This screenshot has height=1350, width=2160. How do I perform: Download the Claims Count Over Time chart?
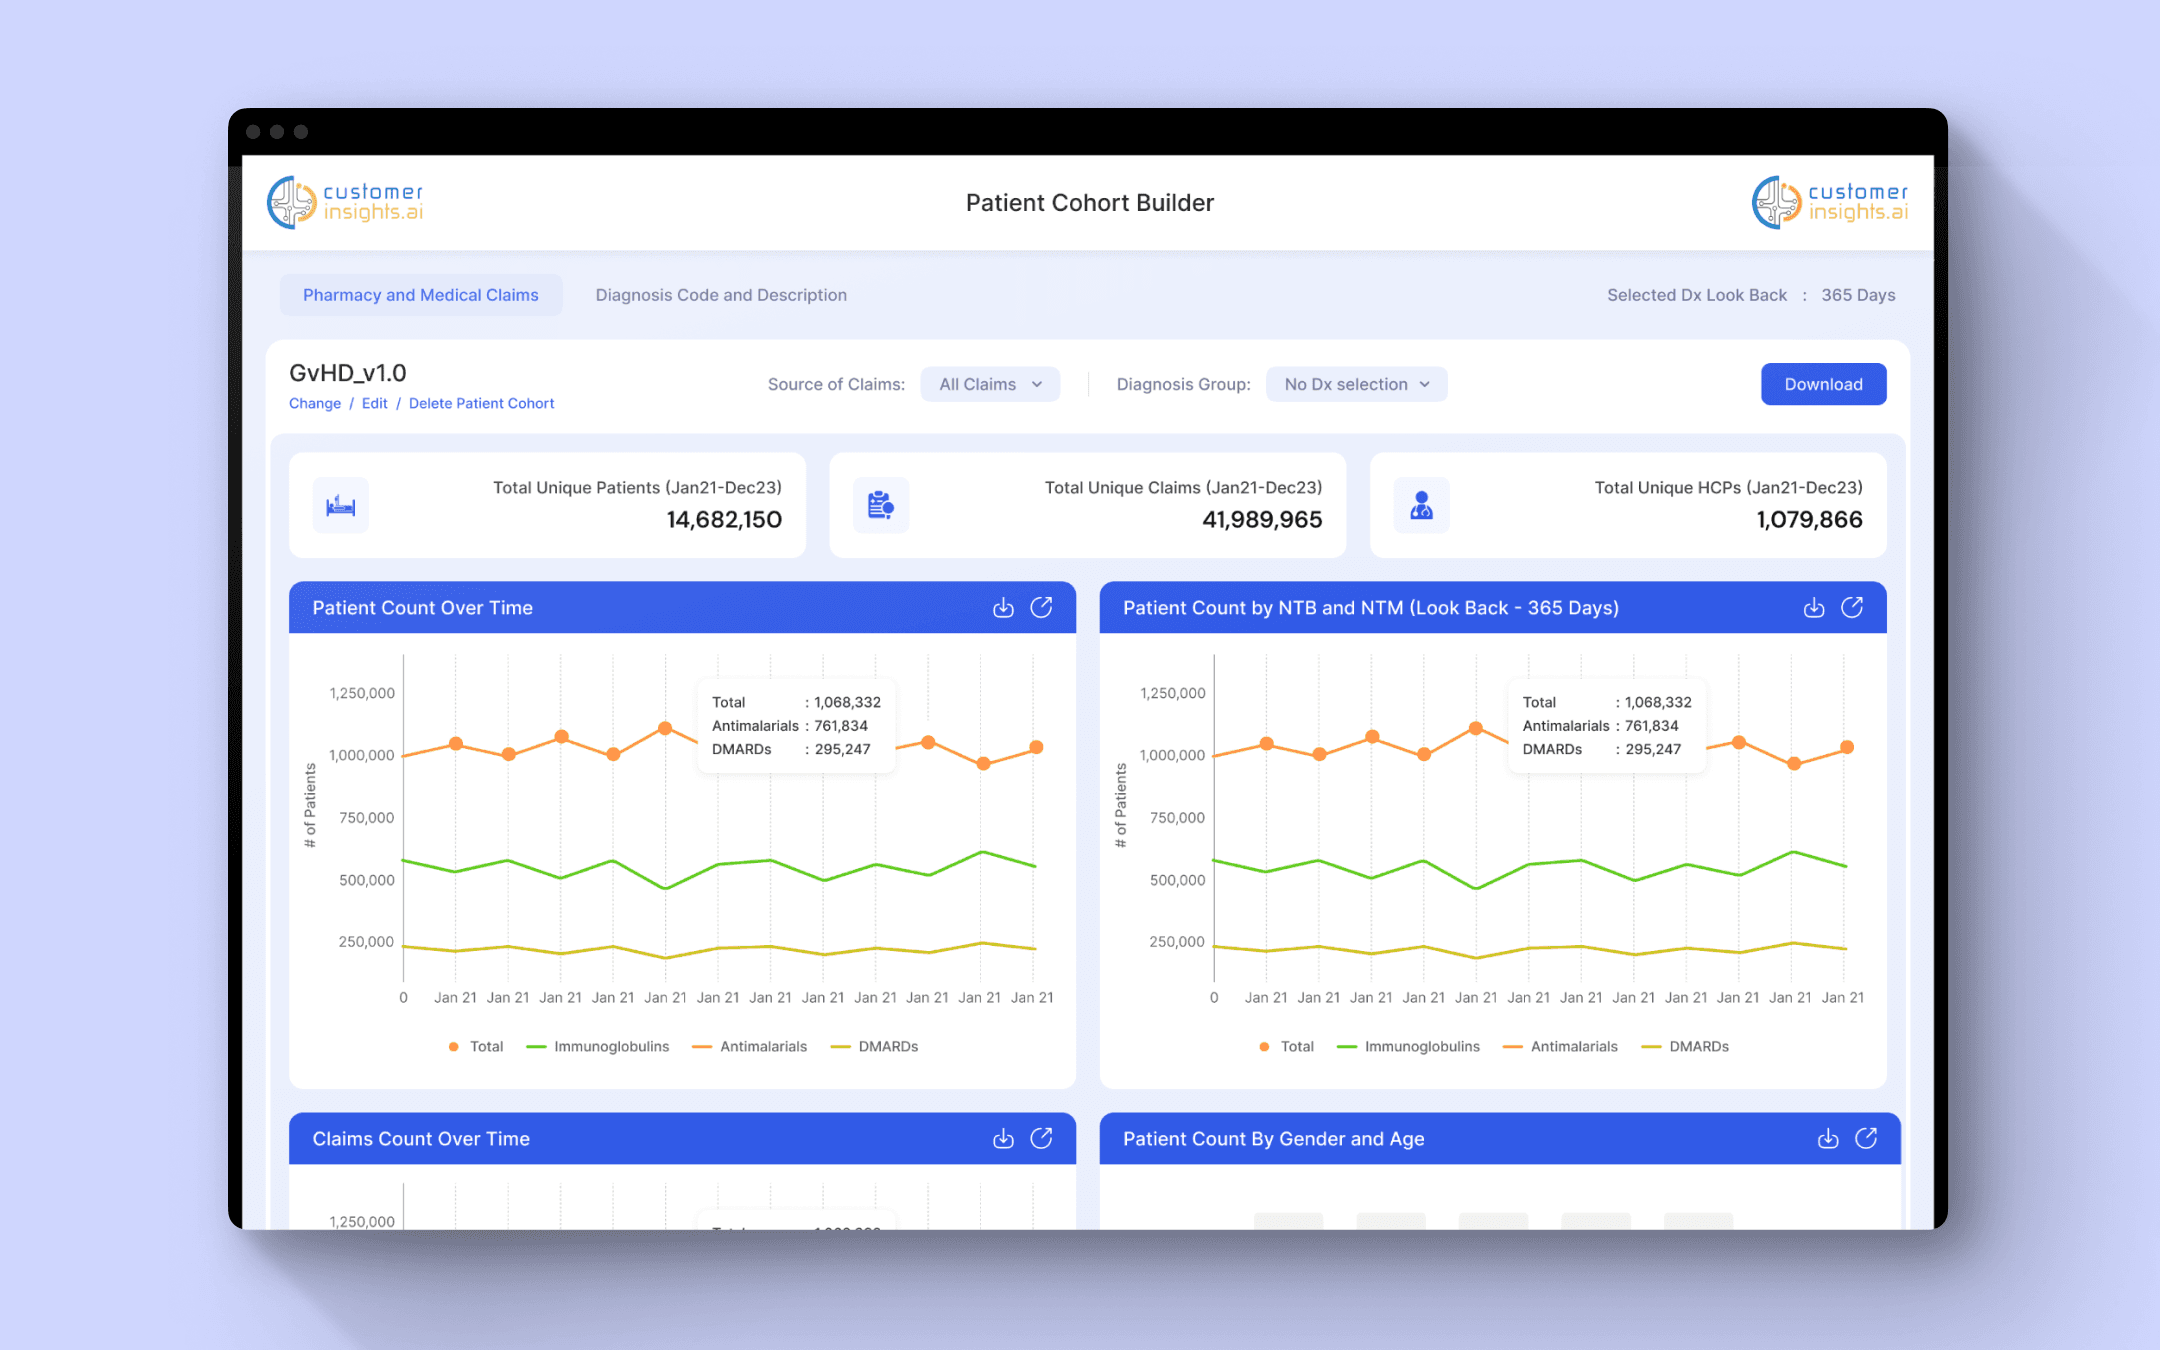pos(1003,1139)
